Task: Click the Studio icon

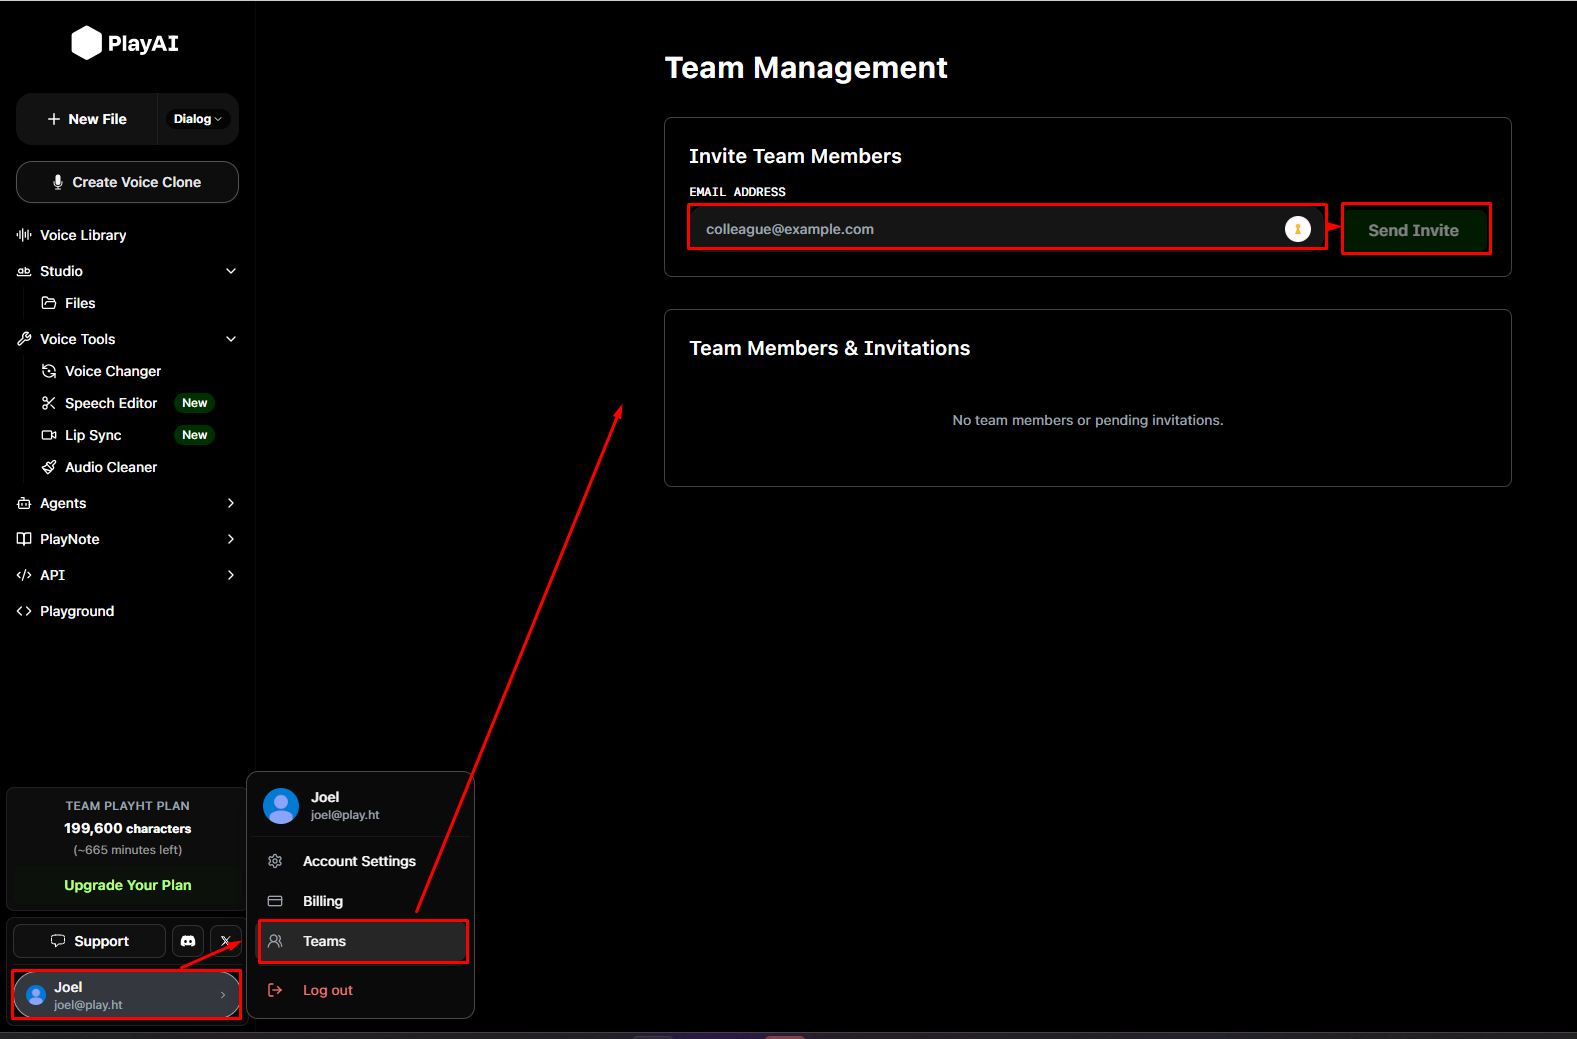Action: pos(24,271)
